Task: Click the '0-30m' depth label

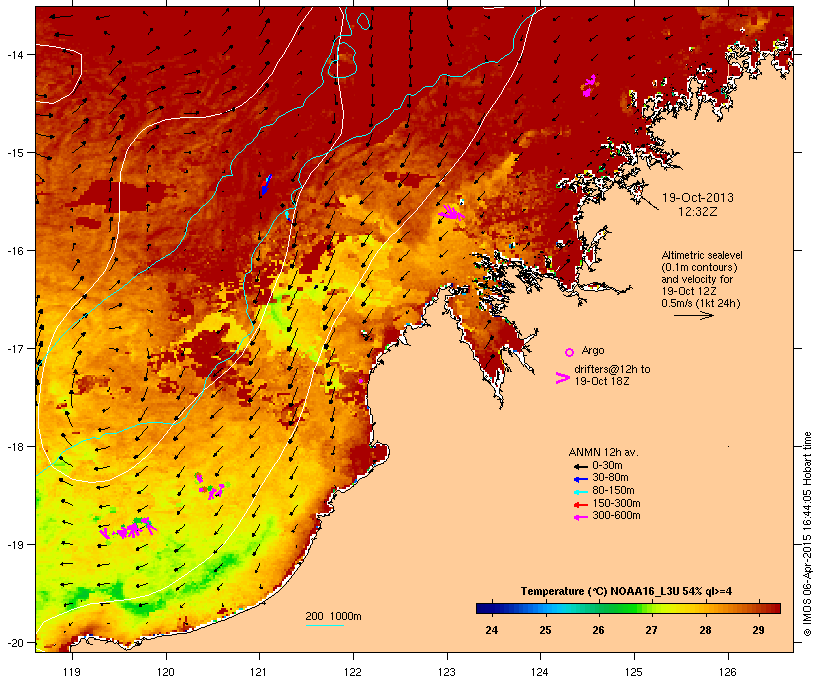Action: (x=607, y=466)
